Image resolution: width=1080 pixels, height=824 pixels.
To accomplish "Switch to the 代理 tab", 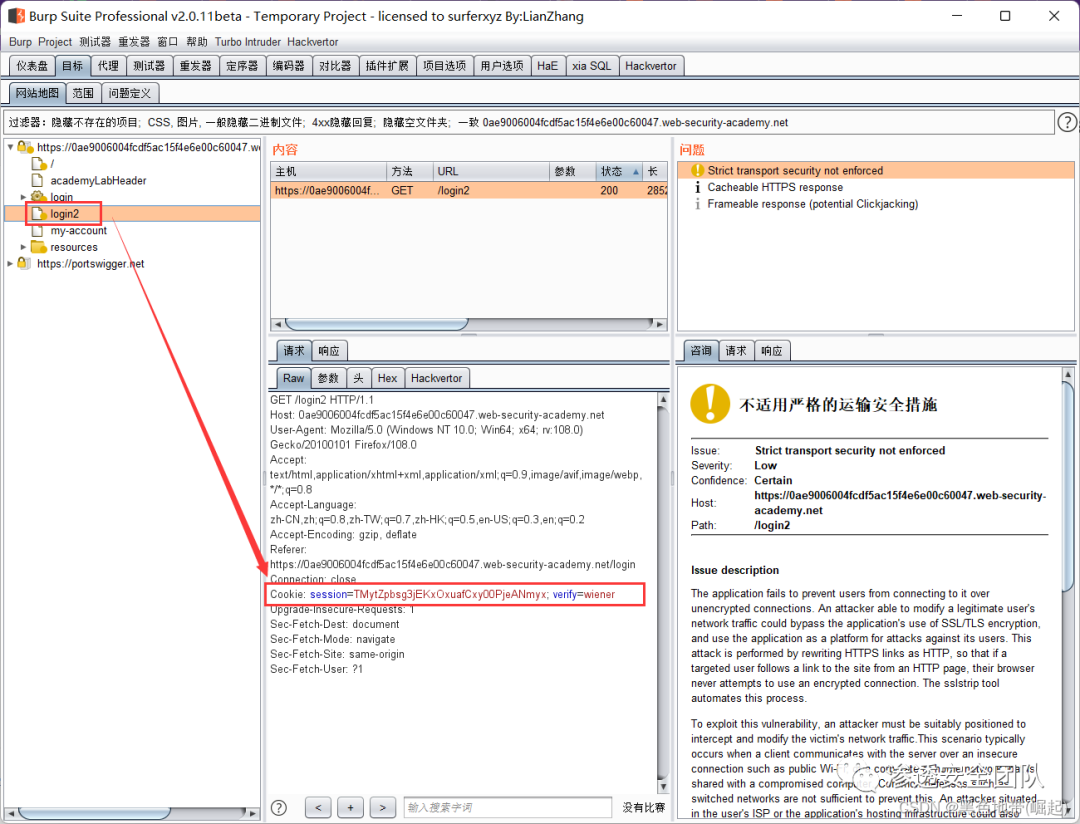I will tap(108, 66).
